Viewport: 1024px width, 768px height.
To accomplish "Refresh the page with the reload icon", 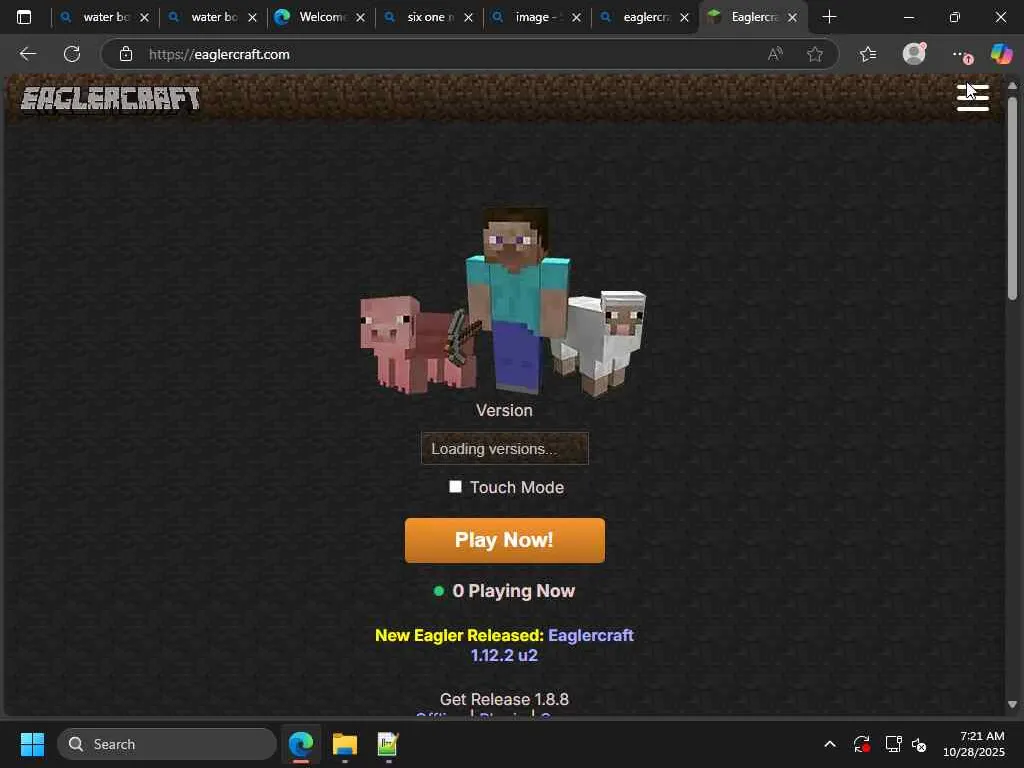I will (72, 54).
